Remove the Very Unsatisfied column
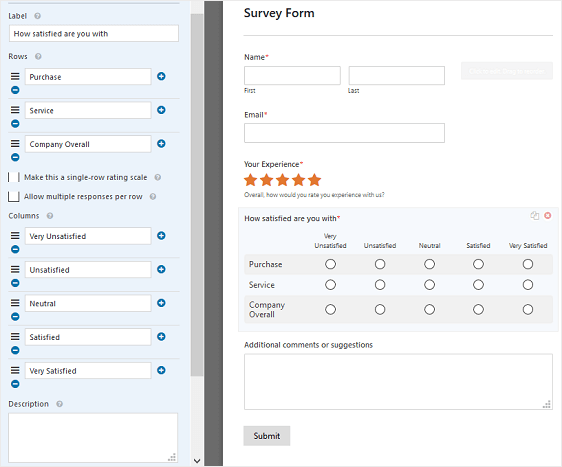 [15, 249]
